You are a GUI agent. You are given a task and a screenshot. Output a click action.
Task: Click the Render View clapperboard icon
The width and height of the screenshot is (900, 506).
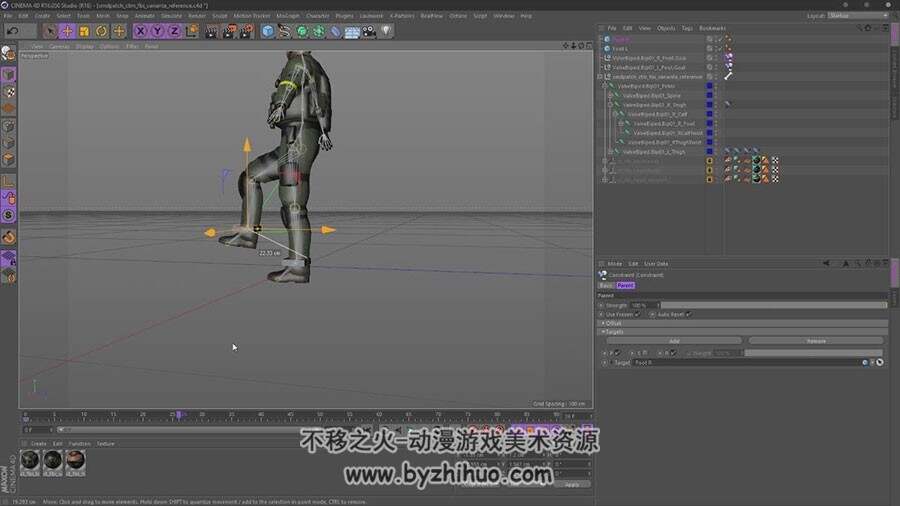pyautogui.click(x=211, y=31)
